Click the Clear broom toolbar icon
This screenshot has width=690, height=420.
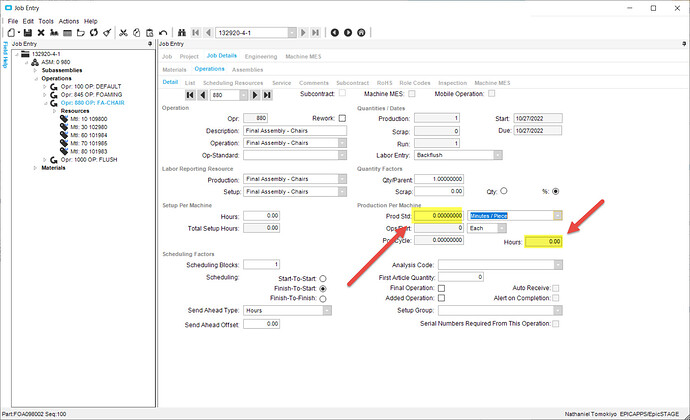click(x=107, y=33)
